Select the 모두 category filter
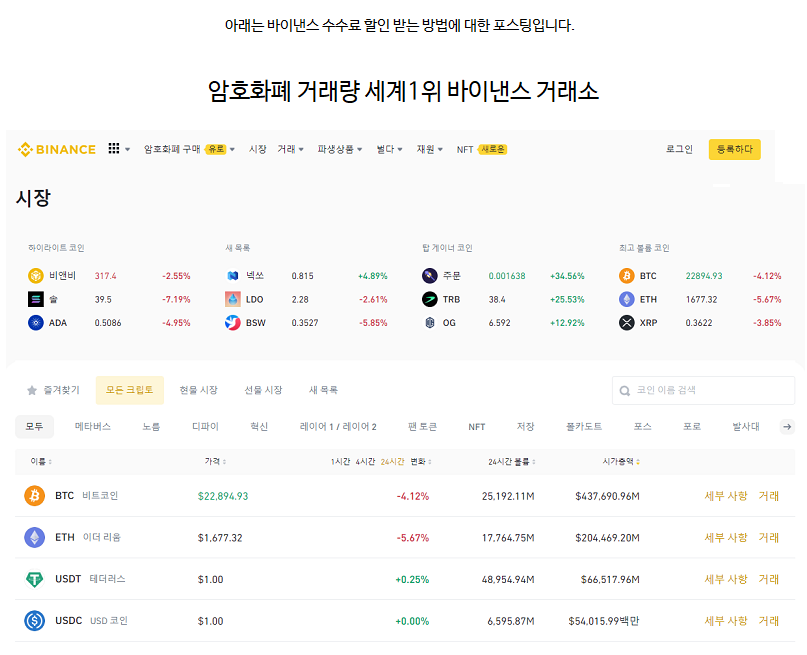This screenshot has height=655, width=807. point(34,427)
